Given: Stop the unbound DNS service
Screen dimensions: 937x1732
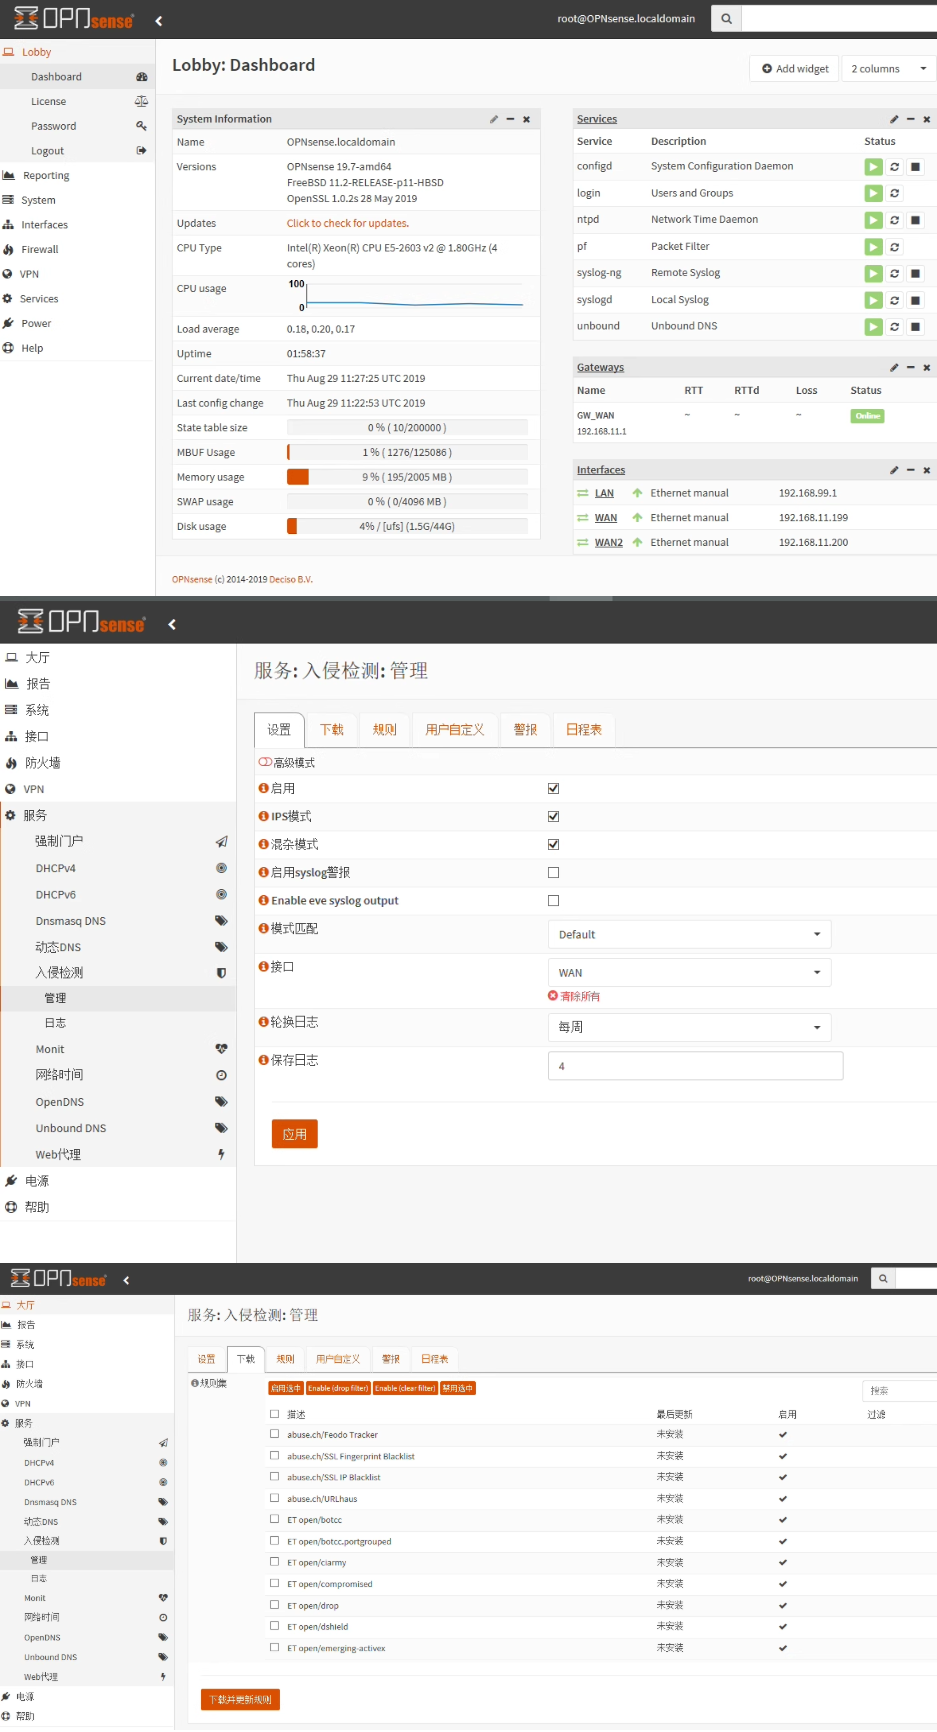Looking at the screenshot, I should [915, 327].
